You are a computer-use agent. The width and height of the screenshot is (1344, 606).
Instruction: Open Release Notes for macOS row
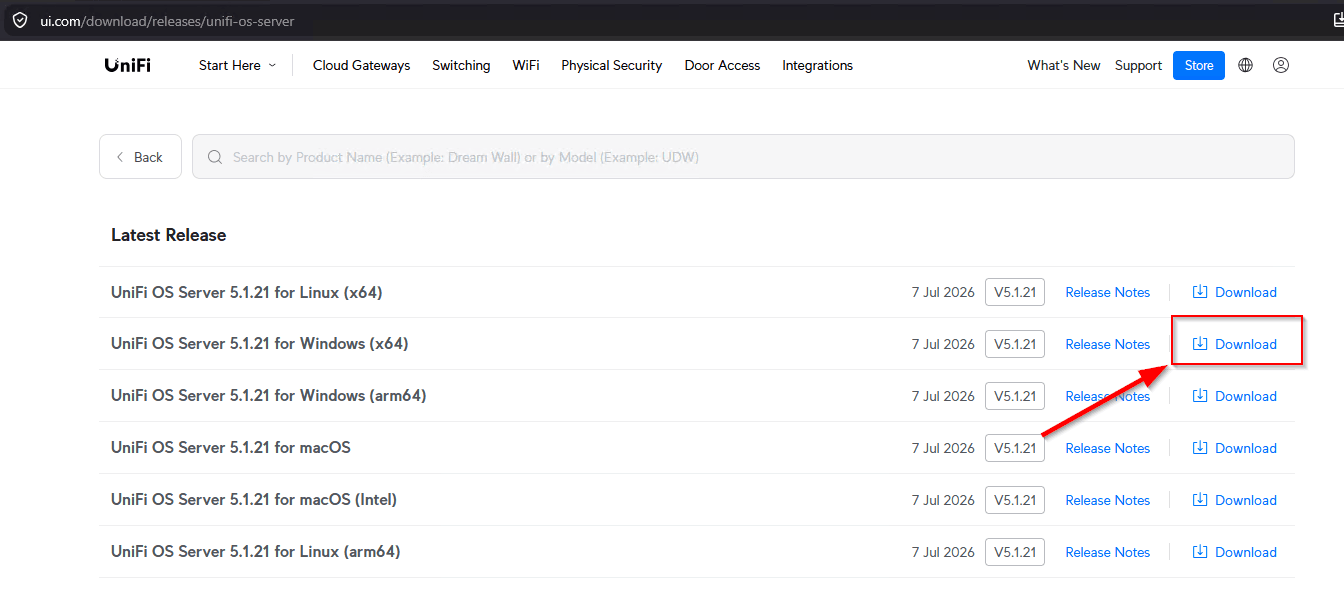coord(1108,448)
